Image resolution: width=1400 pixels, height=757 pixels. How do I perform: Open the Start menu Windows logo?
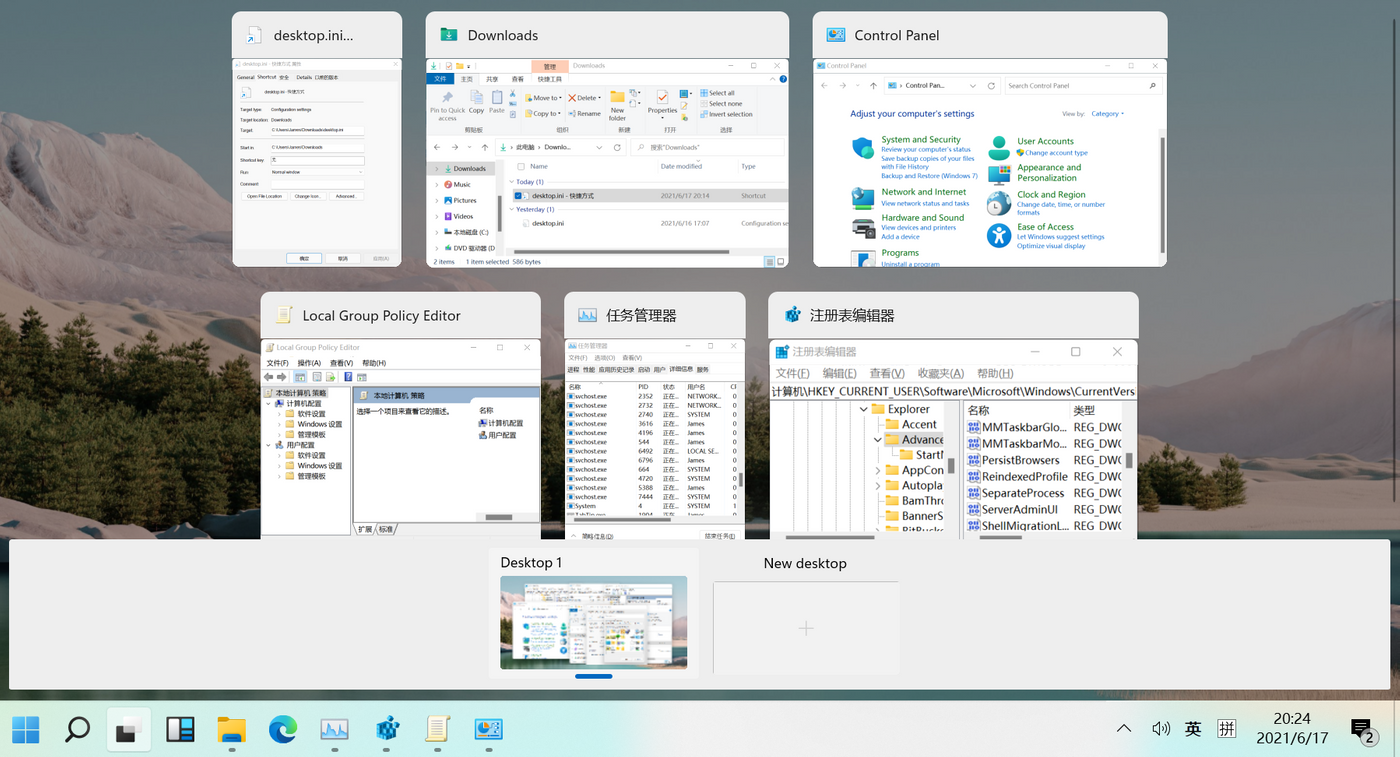pyautogui.click(x=26, y=730)
